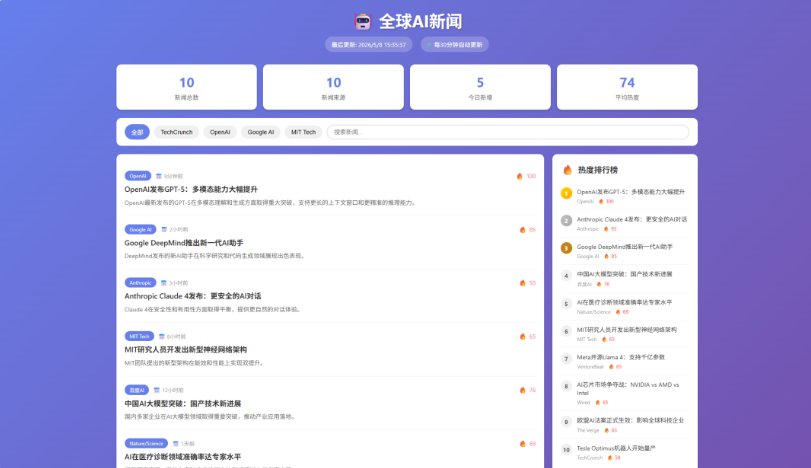Open the 平均热度 stat card showing 74
The width and height of the screenshot is (811, 468).
click(627, 87)
